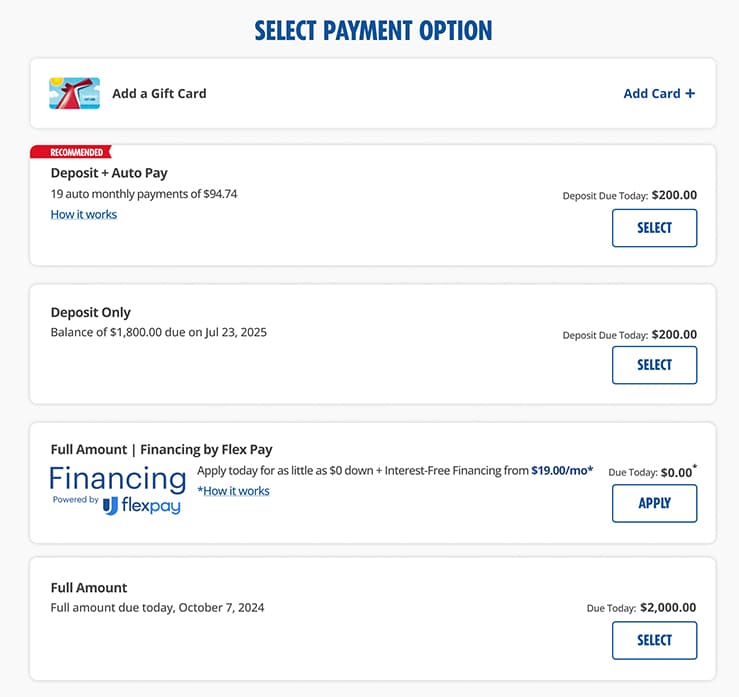Click the 19 auto monthly payments text
The height and width of the screenshot is (697, 739).
click(144, 194)
